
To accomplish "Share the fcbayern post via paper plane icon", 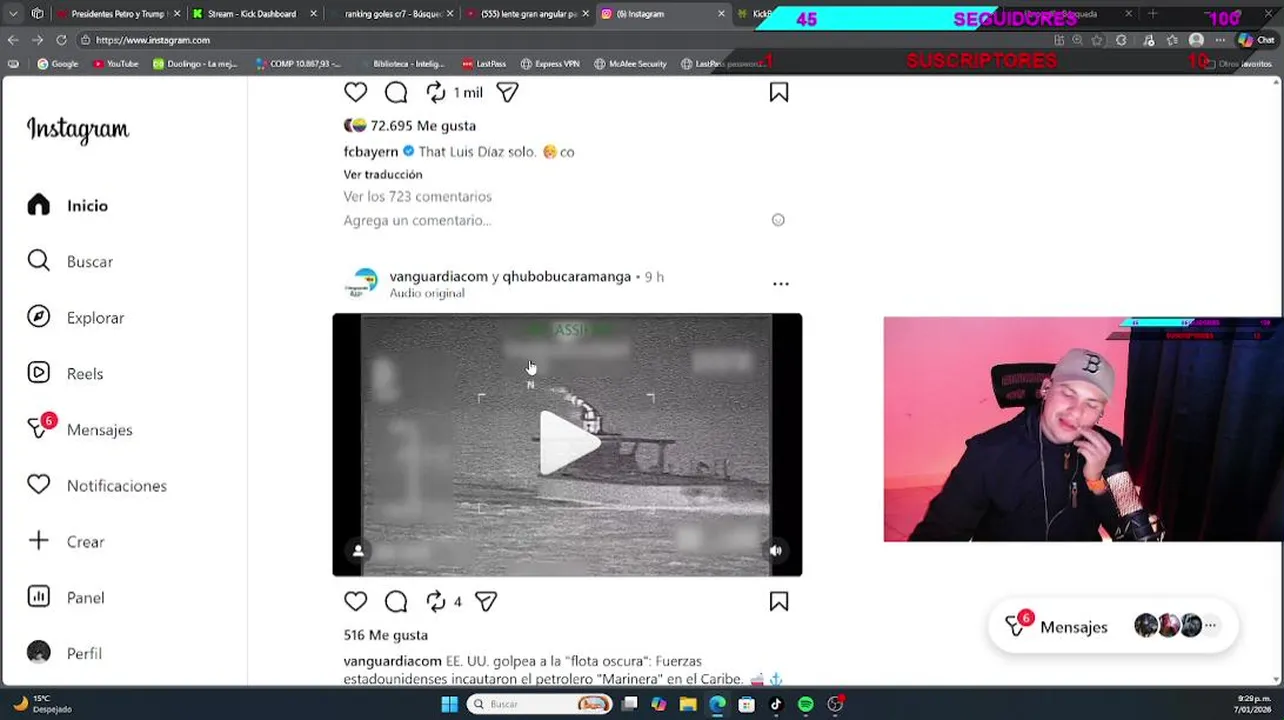I will click(x=507, y=92).
